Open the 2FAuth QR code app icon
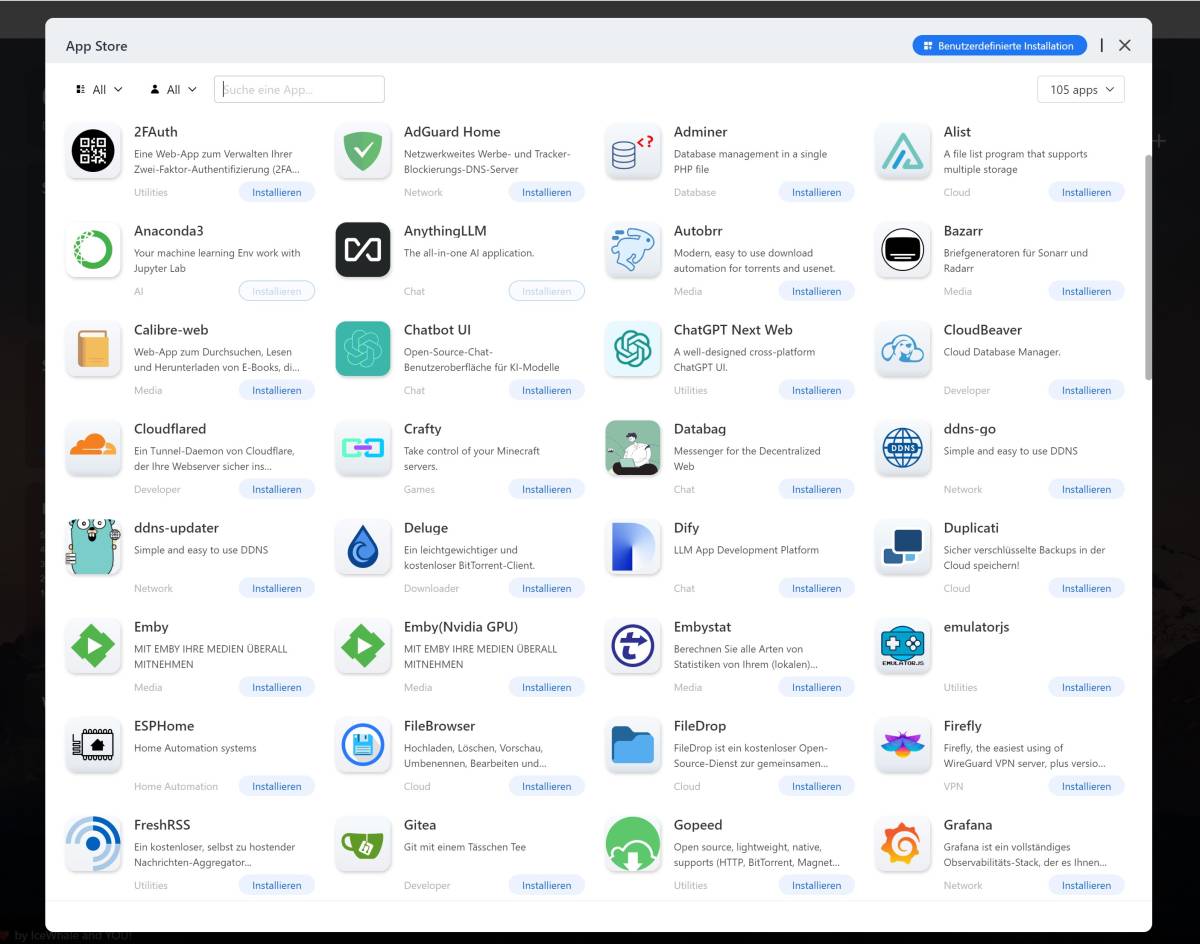The width and height of the screenshot is (1200, 944). pyautogui.click(x=93, y=152)
